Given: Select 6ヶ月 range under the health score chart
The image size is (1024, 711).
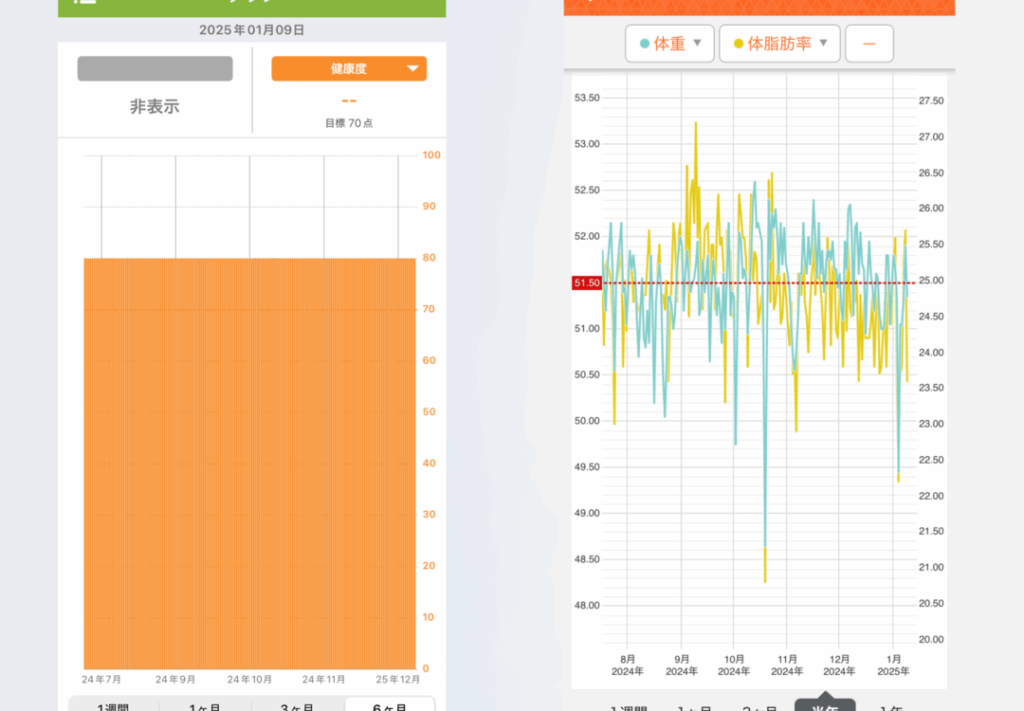Looking at the screenshot, I should 389,706.
